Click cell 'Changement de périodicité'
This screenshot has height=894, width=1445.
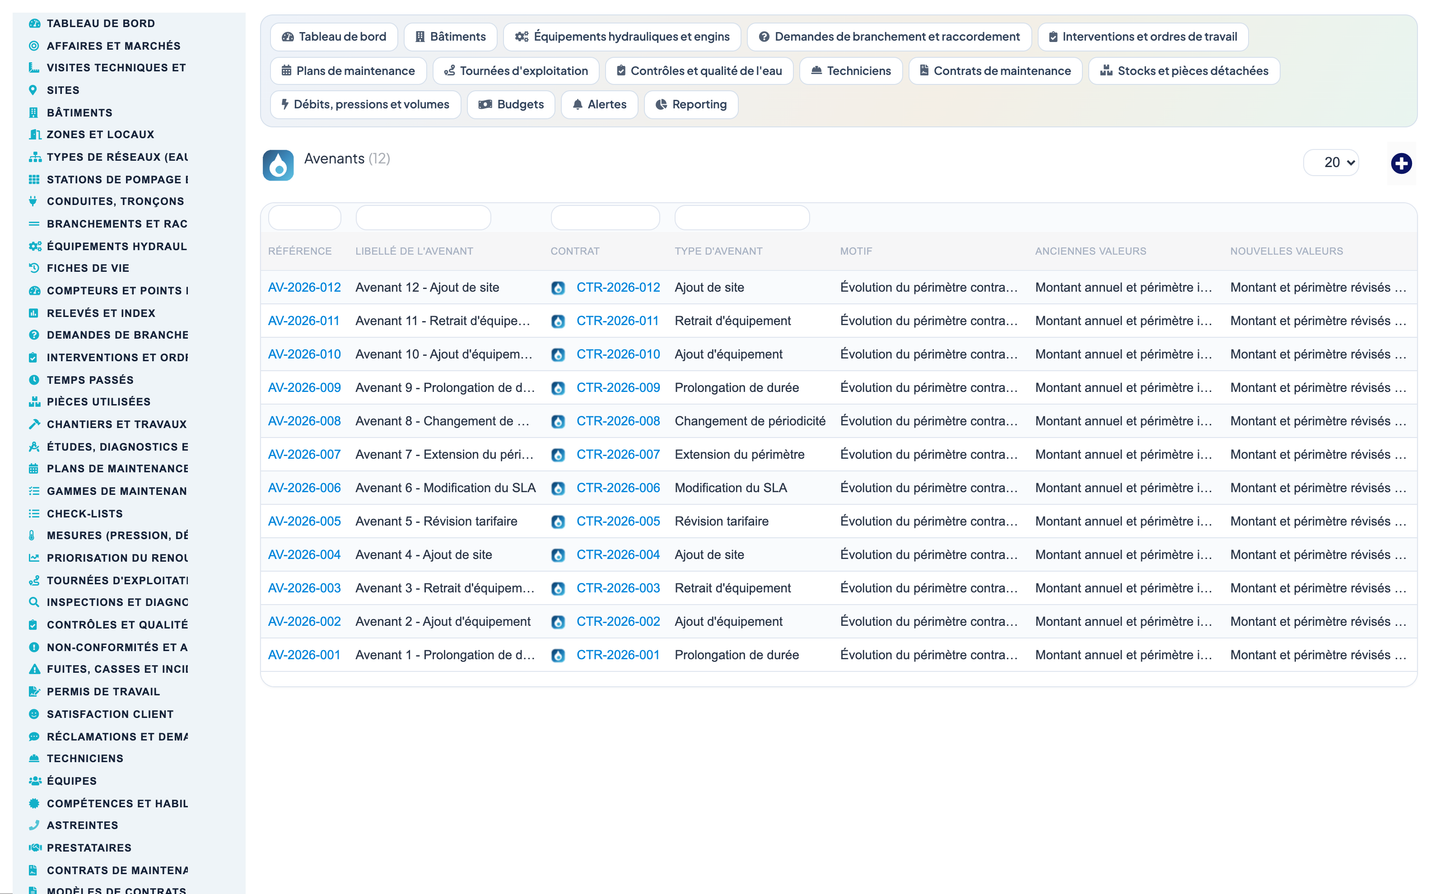750,422
